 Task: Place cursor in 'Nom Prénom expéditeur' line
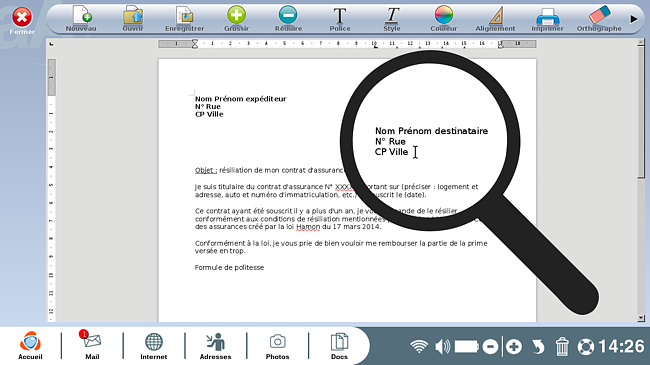pos(240,99)
